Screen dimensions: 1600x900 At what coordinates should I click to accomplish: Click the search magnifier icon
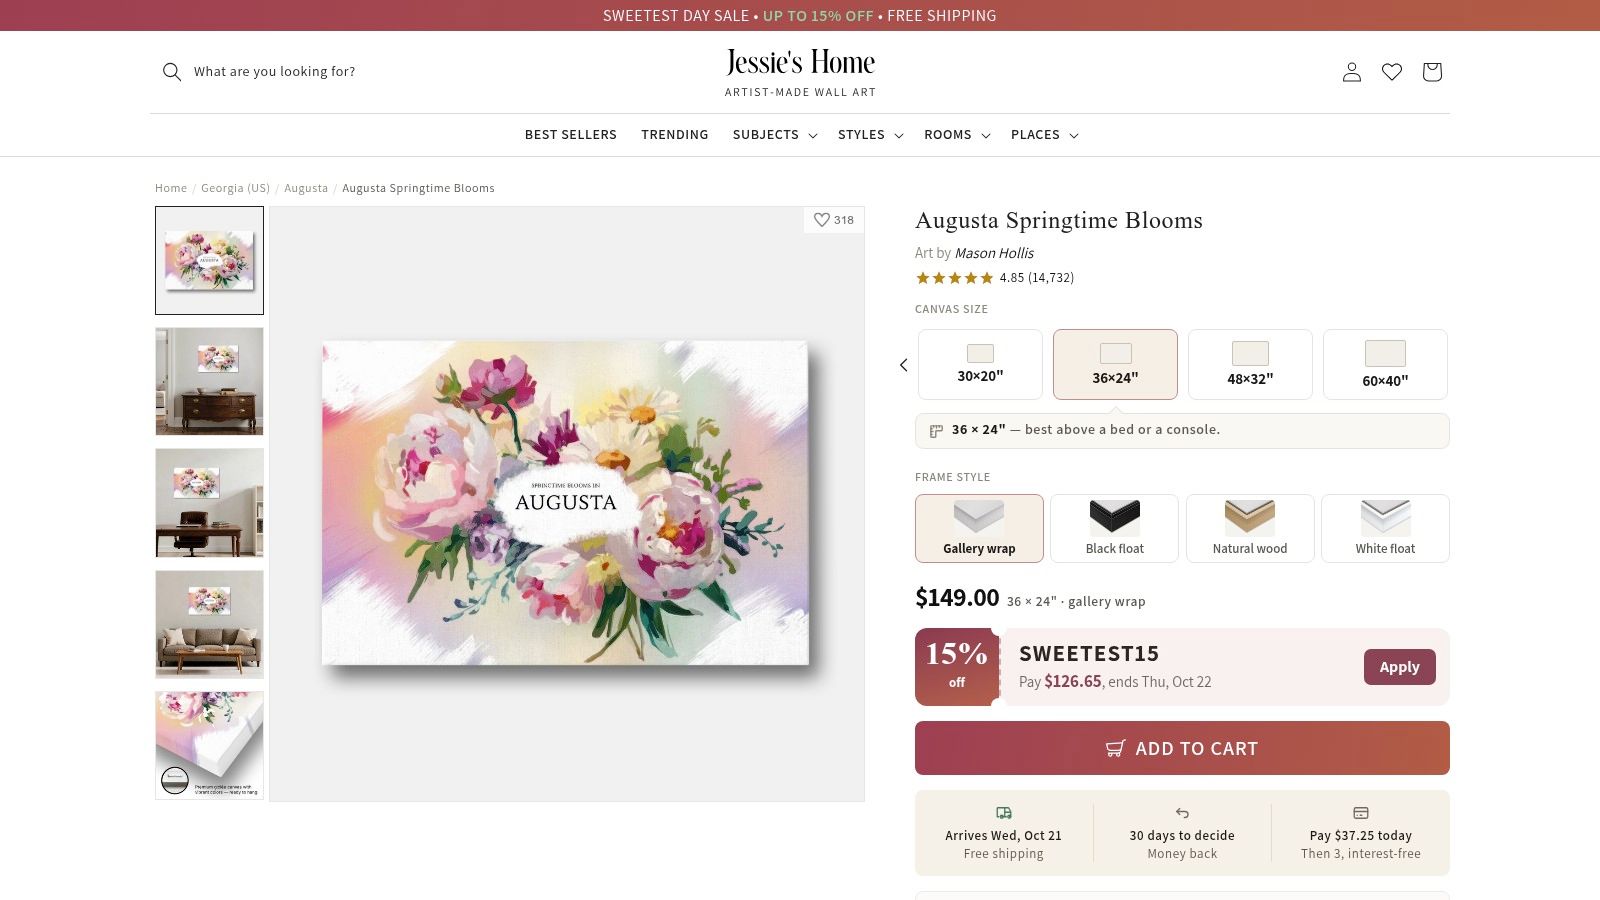click(x=172, y=72)
